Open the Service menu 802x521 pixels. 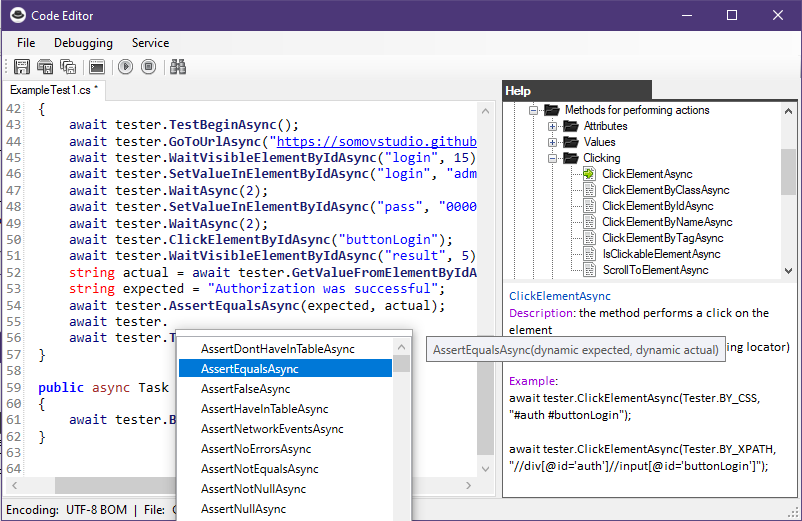pyautogui.click(x=150, y=43)
